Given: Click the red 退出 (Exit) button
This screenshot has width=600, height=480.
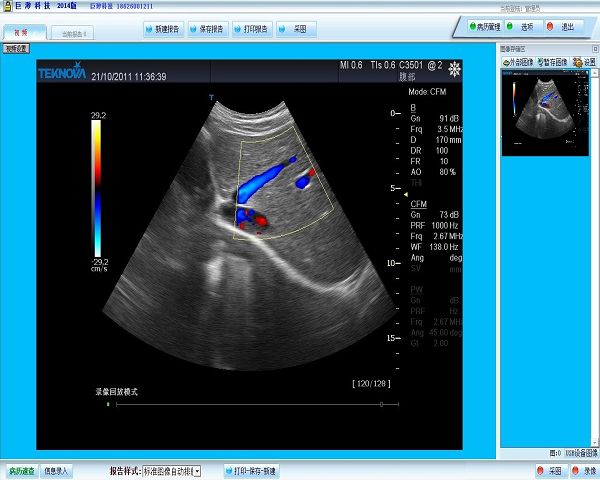Looking at the screenshot, I should pyautogui.click(x=562, y=27).
